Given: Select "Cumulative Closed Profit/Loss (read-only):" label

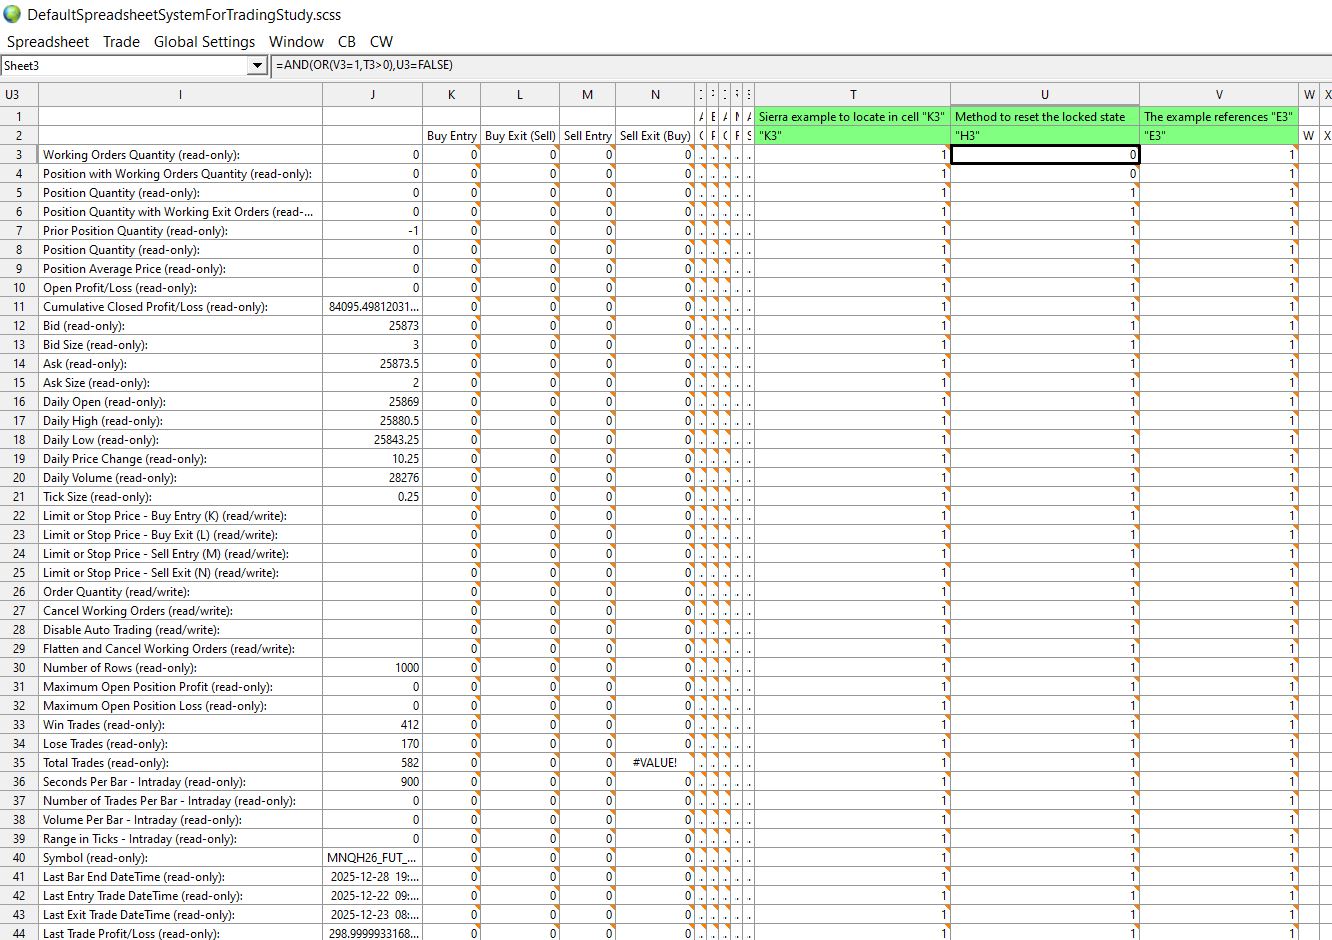Looking at the screenshot, I should click(155, 307).
